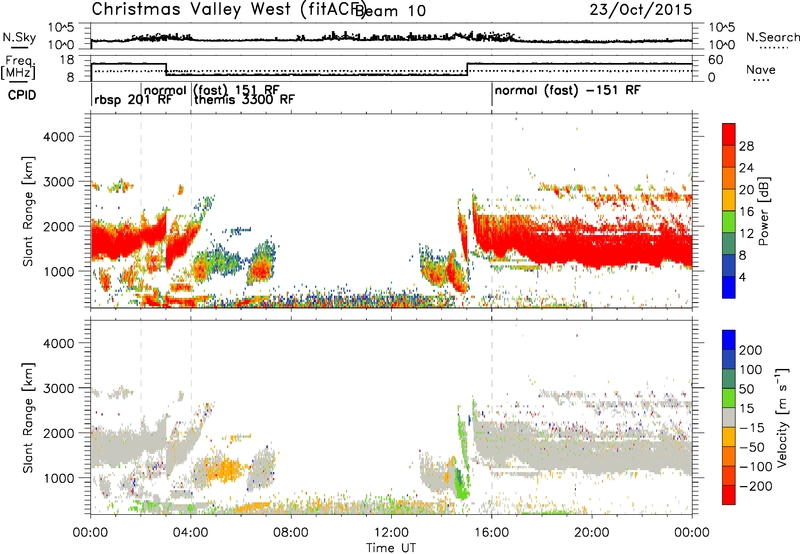The width and height of the screenshot is (800, 554).
Task: Click the 'Christmas Valley West (fitACF)' title
Action: [228, 9]
